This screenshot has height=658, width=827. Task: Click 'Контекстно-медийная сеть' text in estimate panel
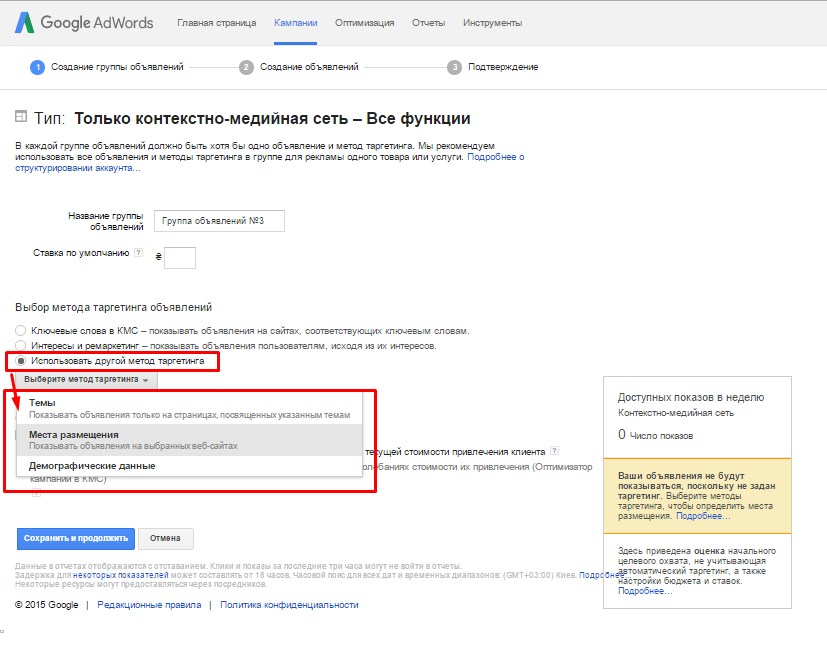pyautogui.click(x=676, y=413)
